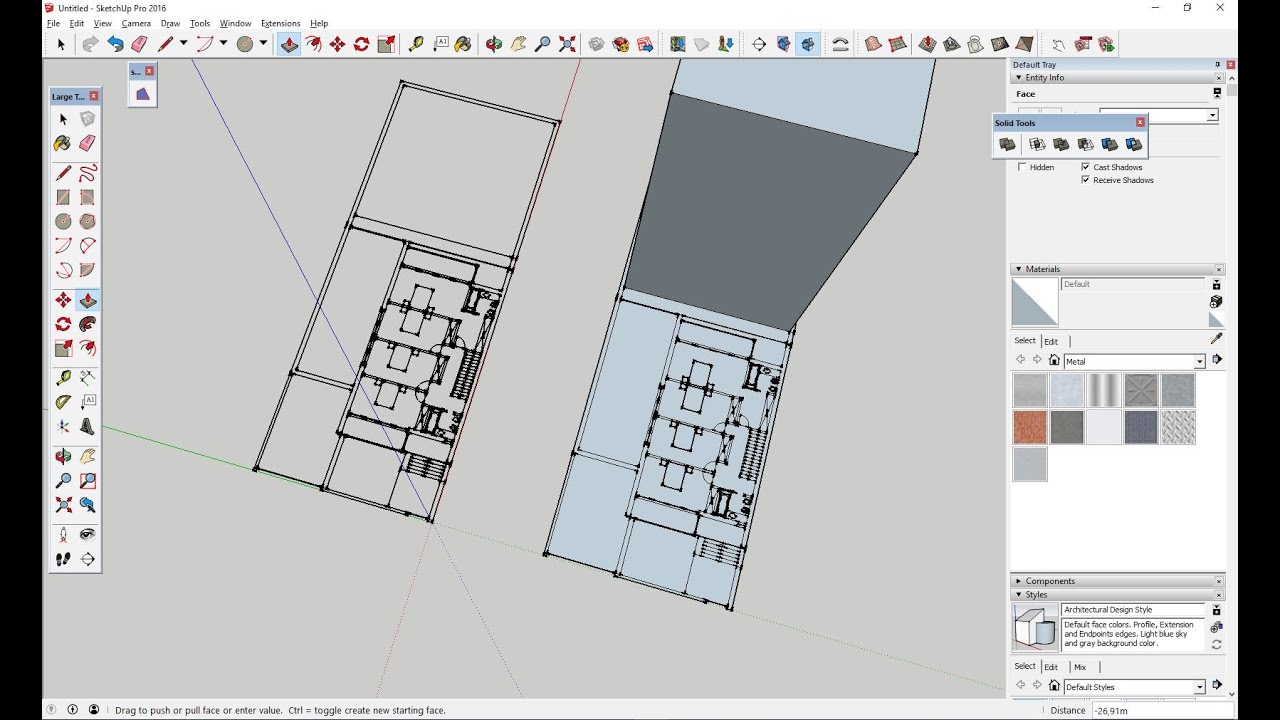Collapse the Materials panel
Viewport: 1280px width, 720px height.
(1019, 269)
